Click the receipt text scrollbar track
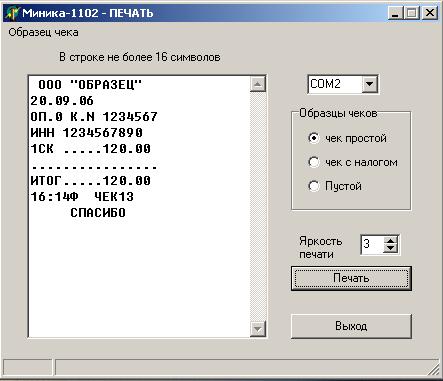This screenshot has width=443, height=381. click(x=258, y=206)
